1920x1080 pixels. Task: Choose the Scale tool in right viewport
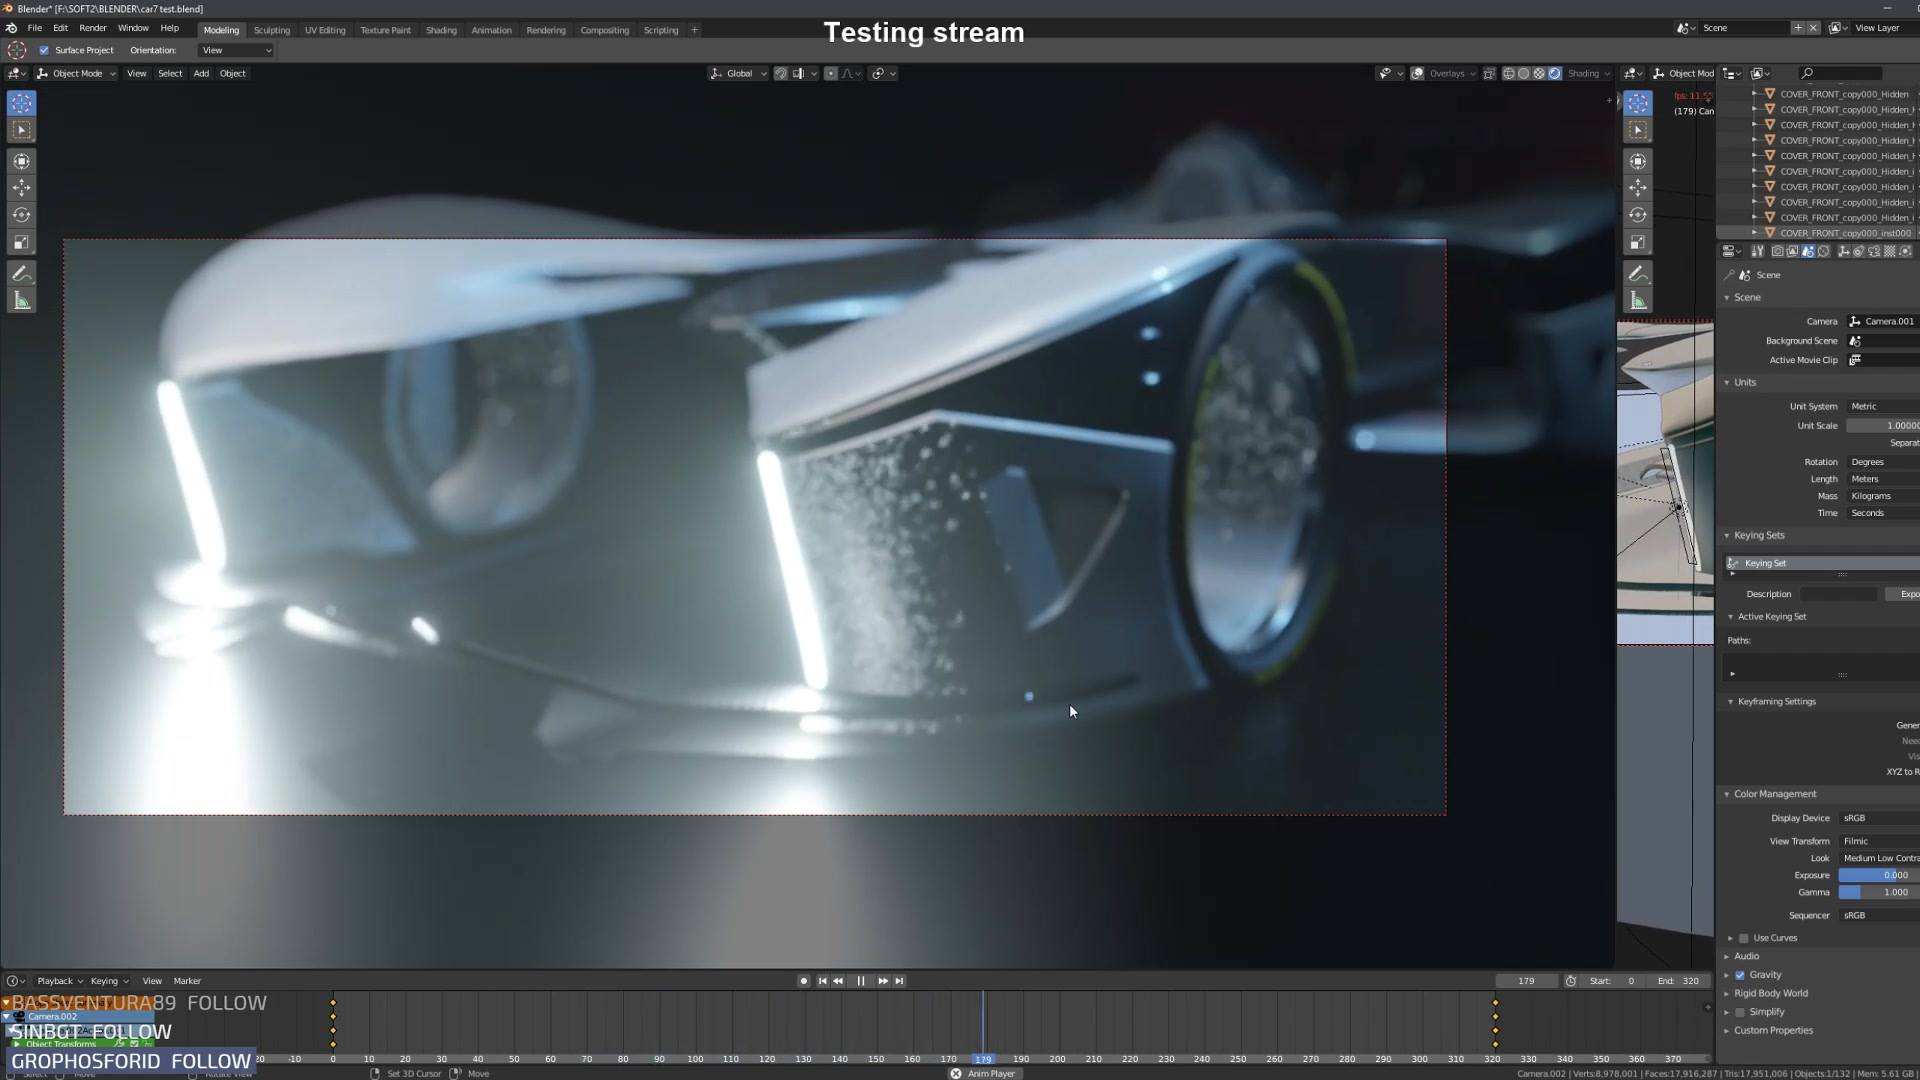pyautogui.click(x=1637, y=242)
